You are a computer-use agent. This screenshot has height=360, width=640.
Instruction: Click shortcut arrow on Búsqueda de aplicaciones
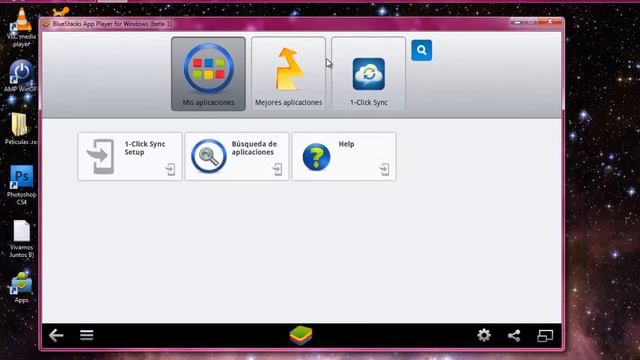click(x=277, y=169)
